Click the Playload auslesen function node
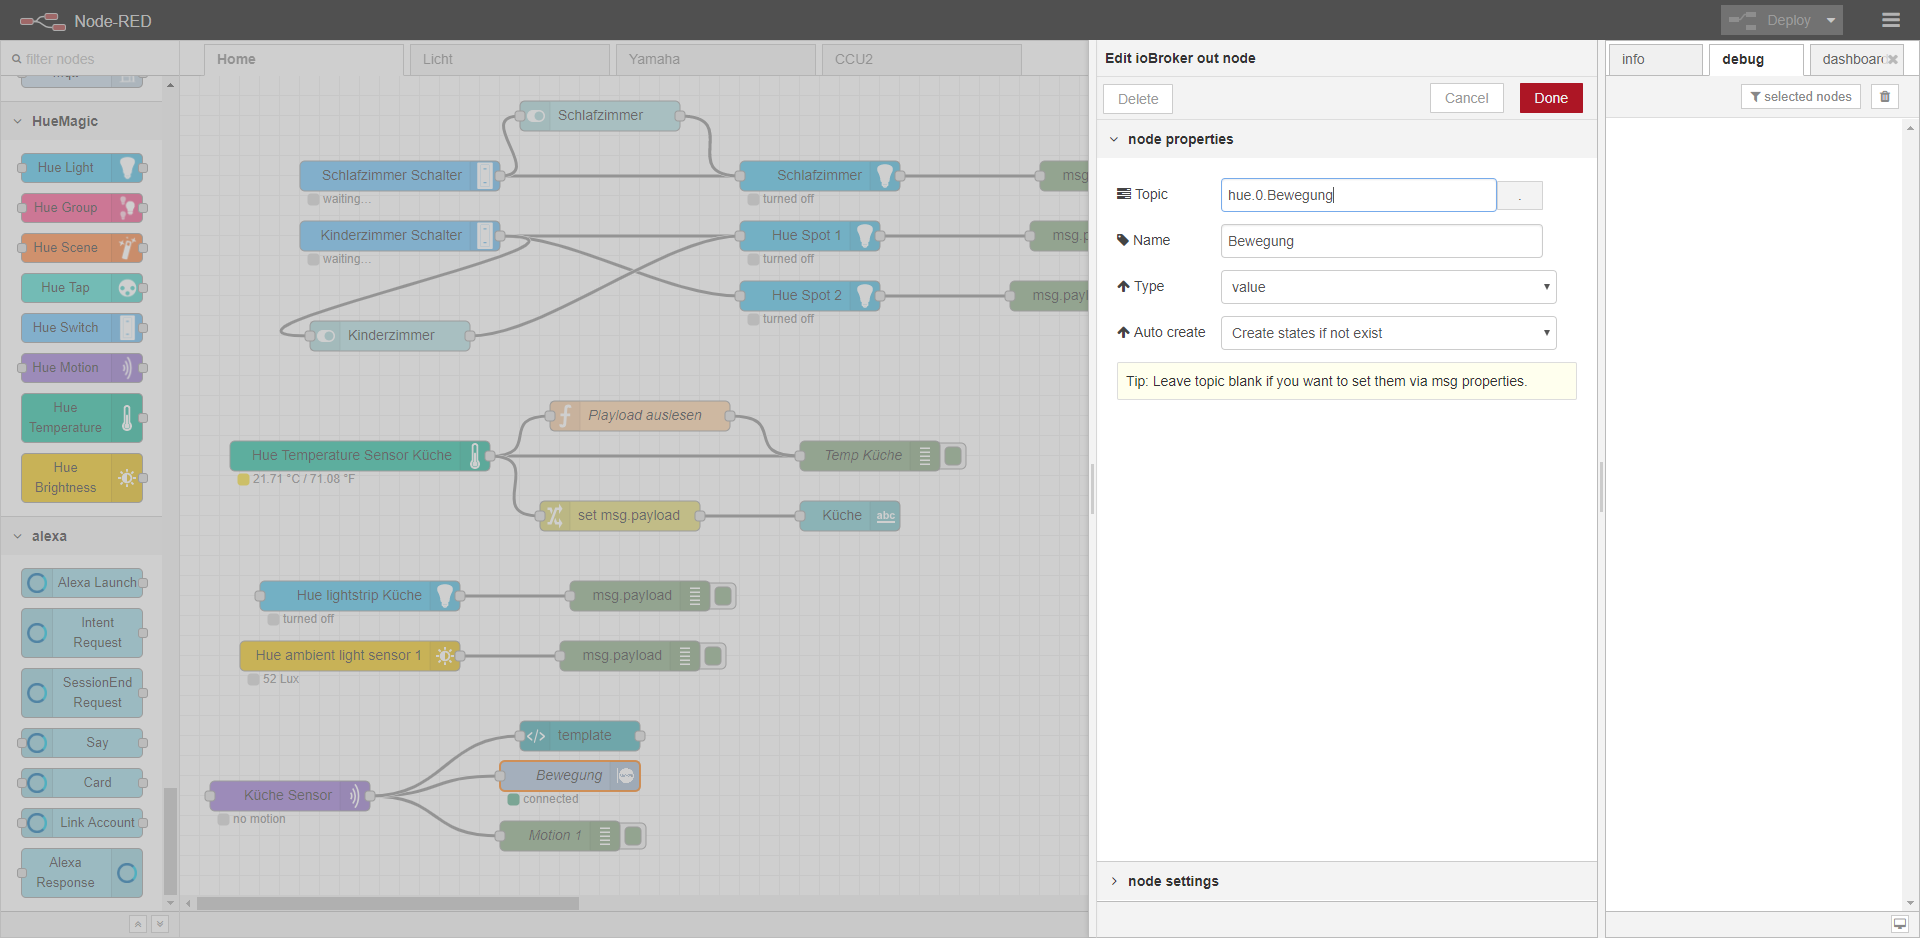 640,415
